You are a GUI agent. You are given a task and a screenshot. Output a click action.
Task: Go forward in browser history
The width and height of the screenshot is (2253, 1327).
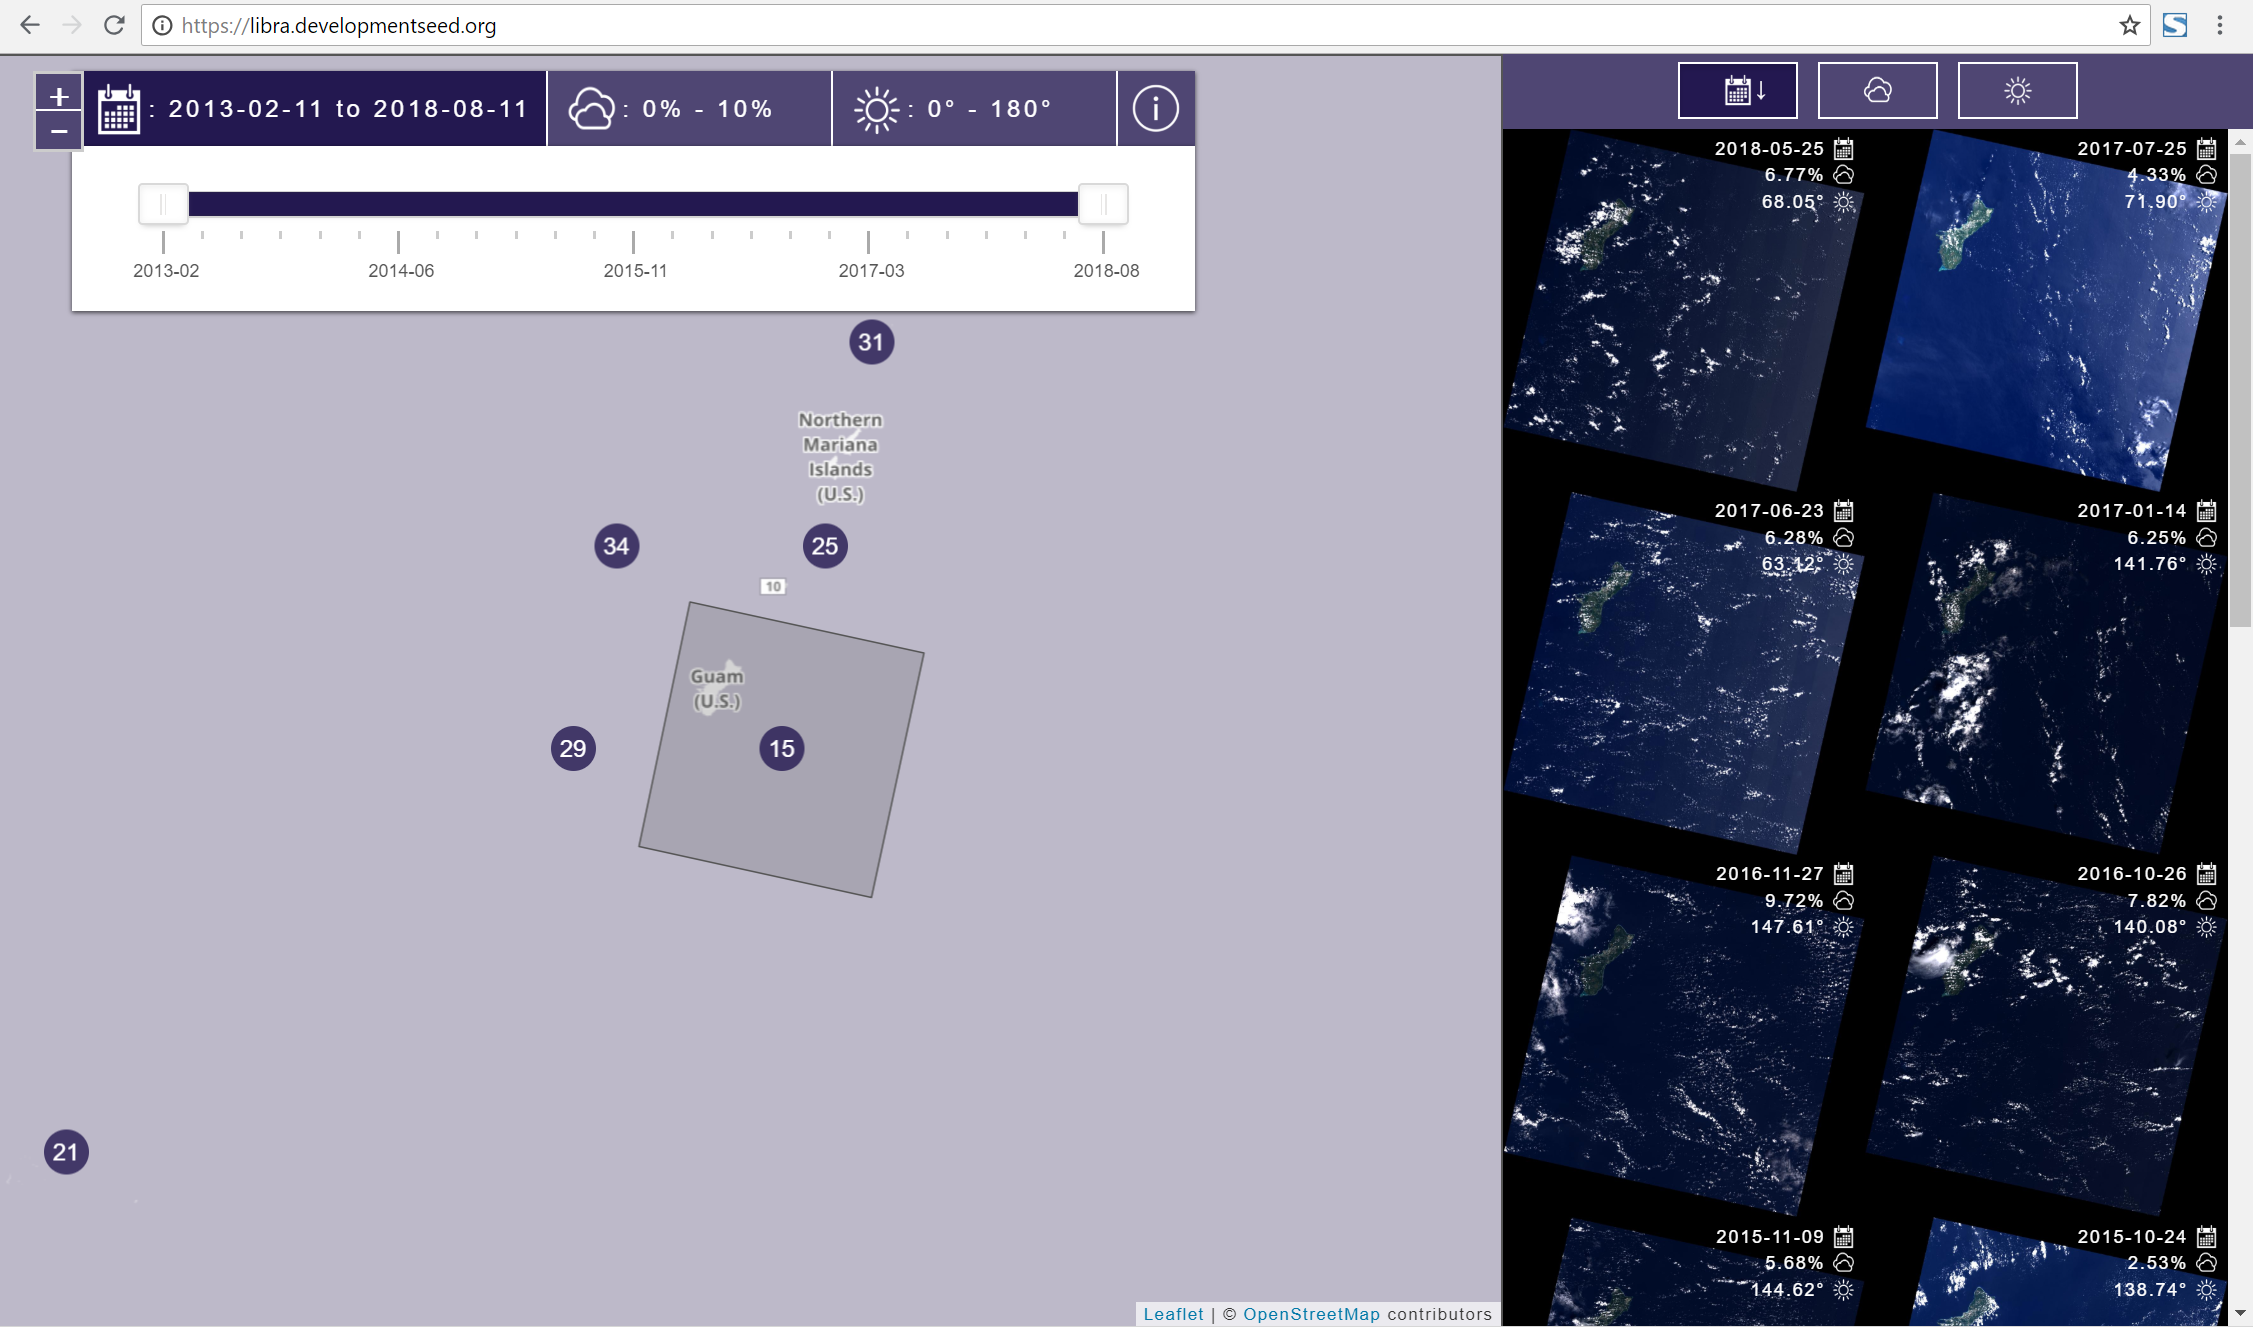[72, 25]
